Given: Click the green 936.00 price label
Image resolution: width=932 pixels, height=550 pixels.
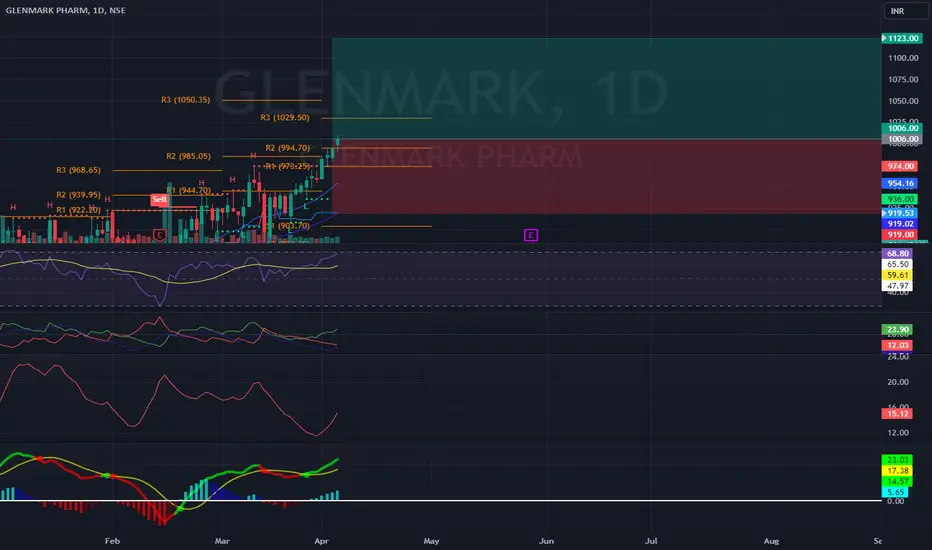Looking at the screenshot, I should click(x=899, y=199).
